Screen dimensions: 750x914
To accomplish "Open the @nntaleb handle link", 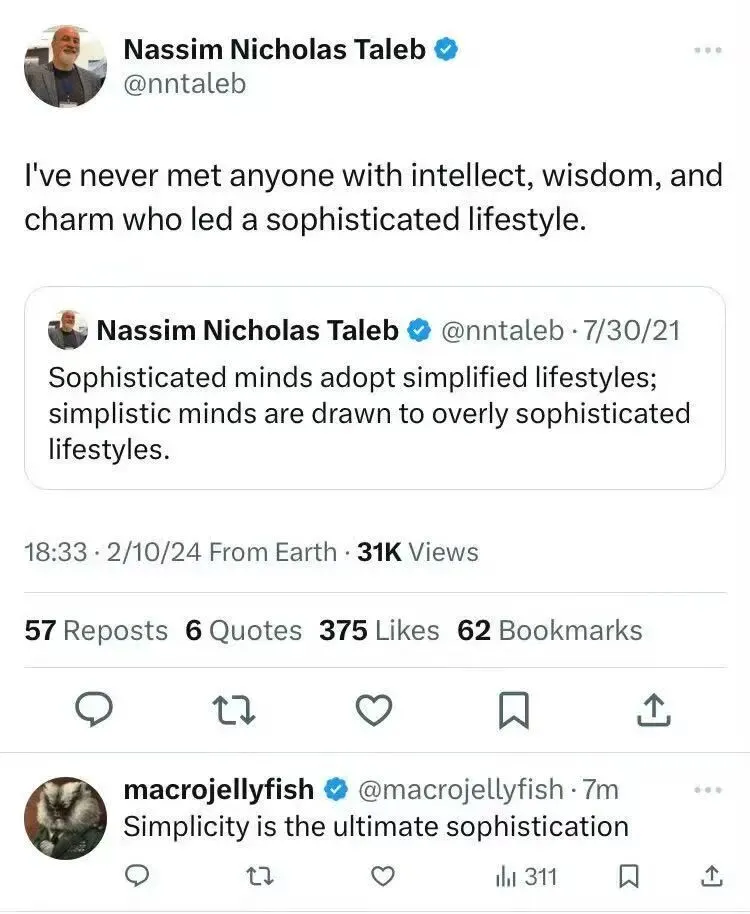I will pos(183,84).
